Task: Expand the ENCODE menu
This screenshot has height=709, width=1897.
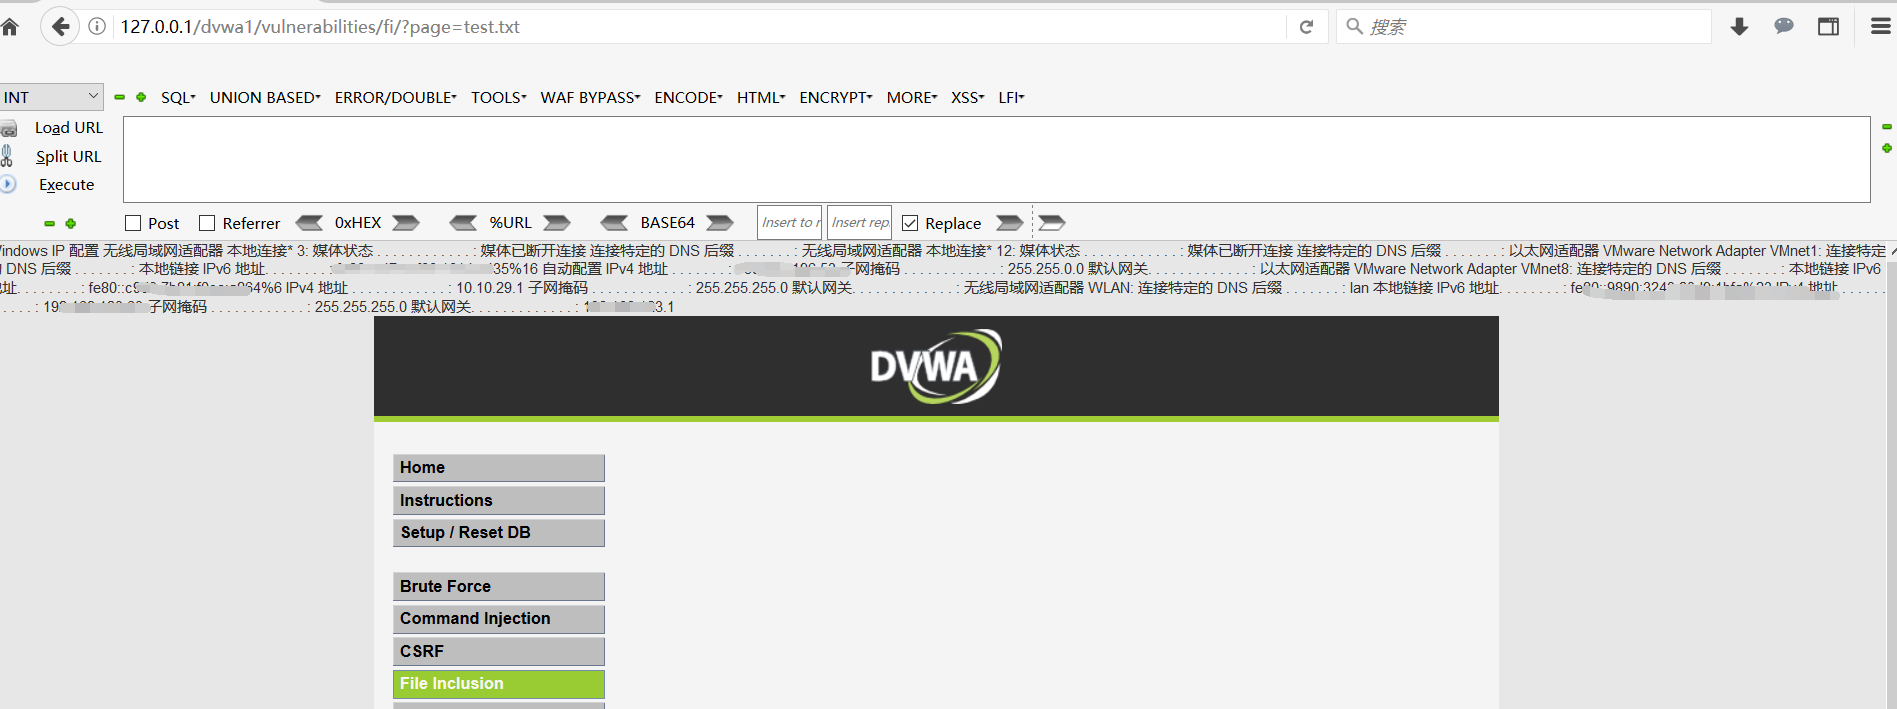Action: 688,97
